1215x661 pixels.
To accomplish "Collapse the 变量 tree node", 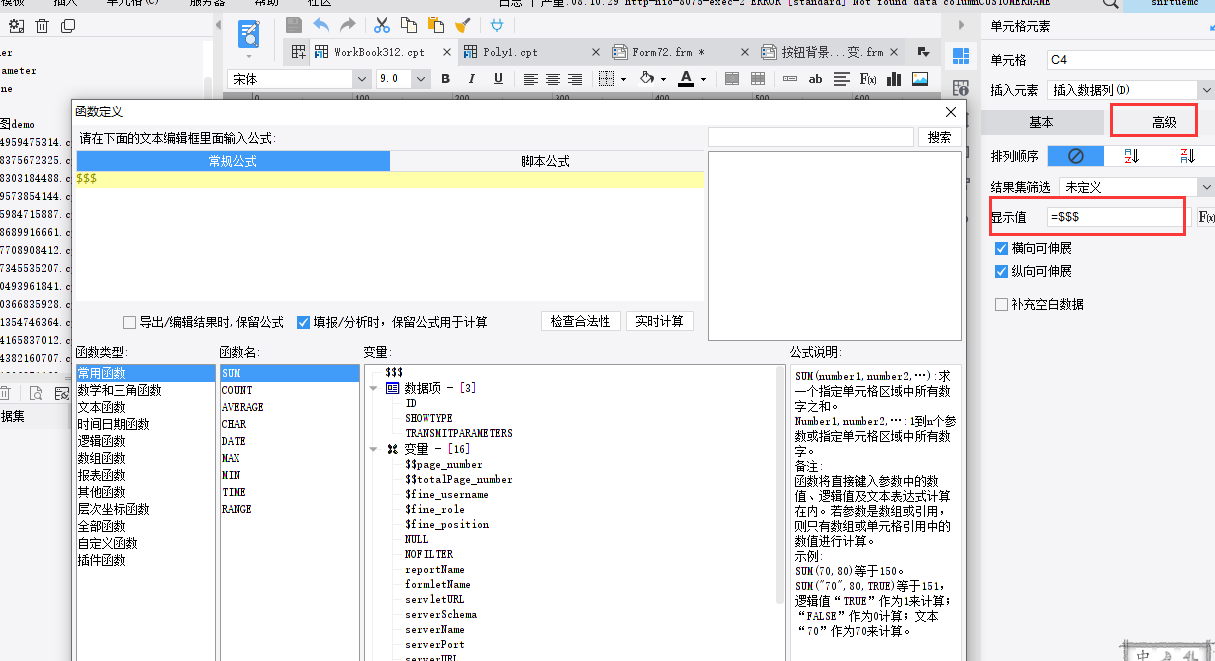I will click(x=373, y=449).
